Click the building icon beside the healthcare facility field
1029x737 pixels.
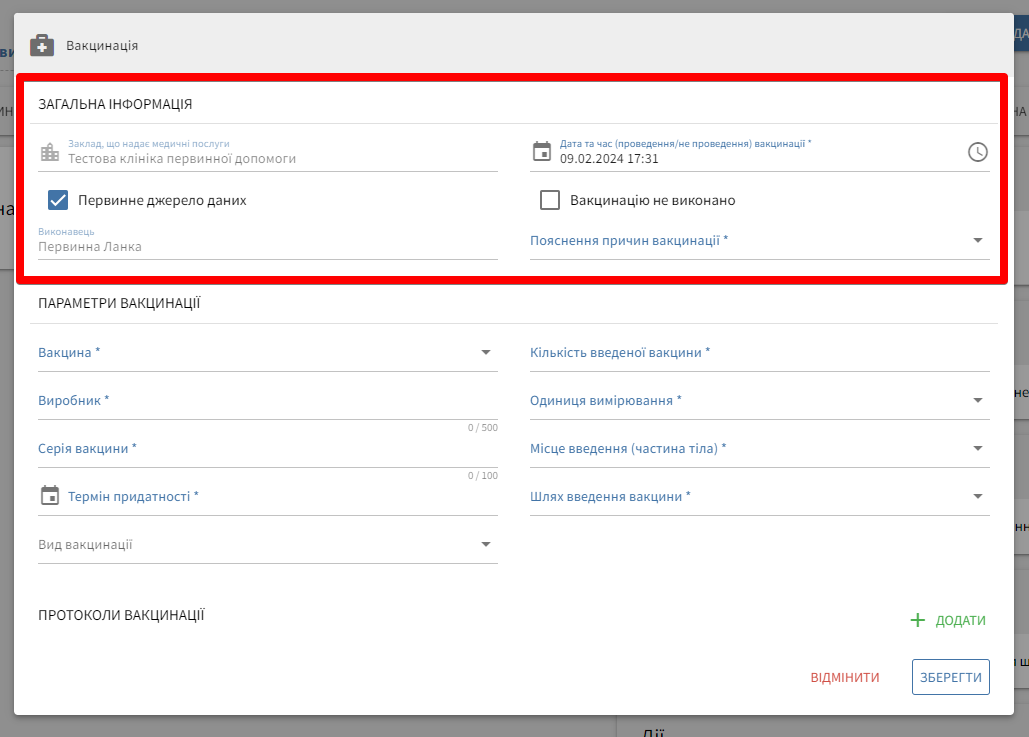49,152
